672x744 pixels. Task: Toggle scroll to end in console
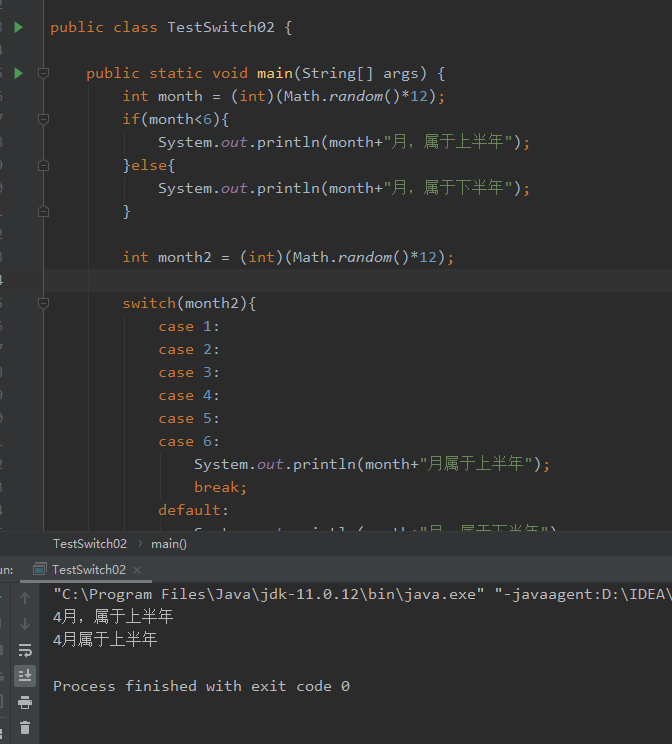click(25, 676)
